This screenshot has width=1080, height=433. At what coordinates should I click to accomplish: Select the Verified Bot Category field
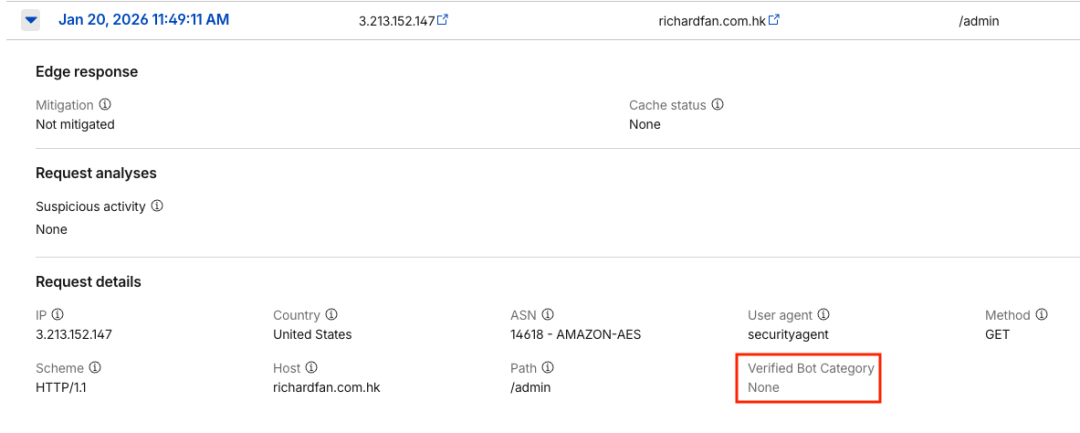point(810,378)
